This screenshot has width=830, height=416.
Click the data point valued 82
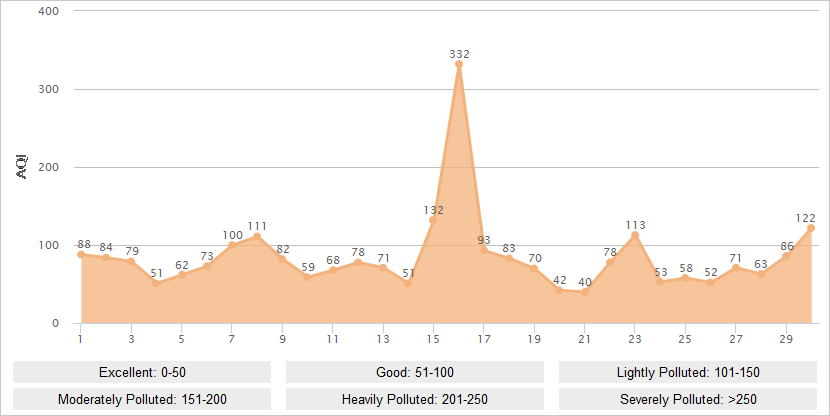point(282,259)
